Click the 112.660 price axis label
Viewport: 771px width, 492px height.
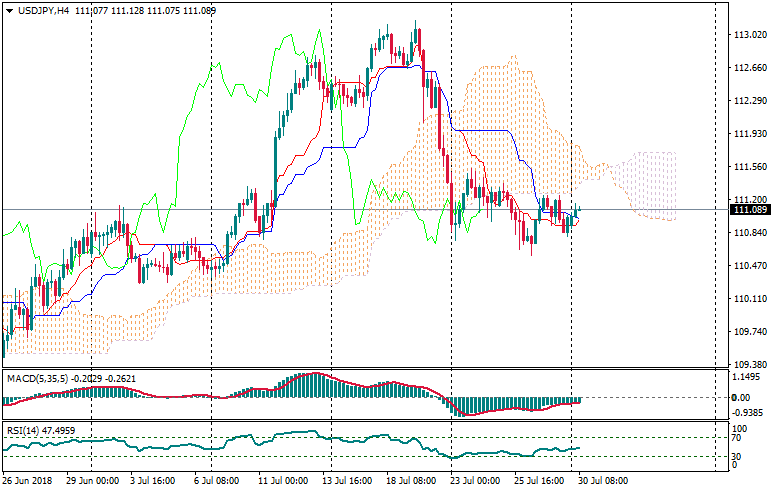coord(749,68)
